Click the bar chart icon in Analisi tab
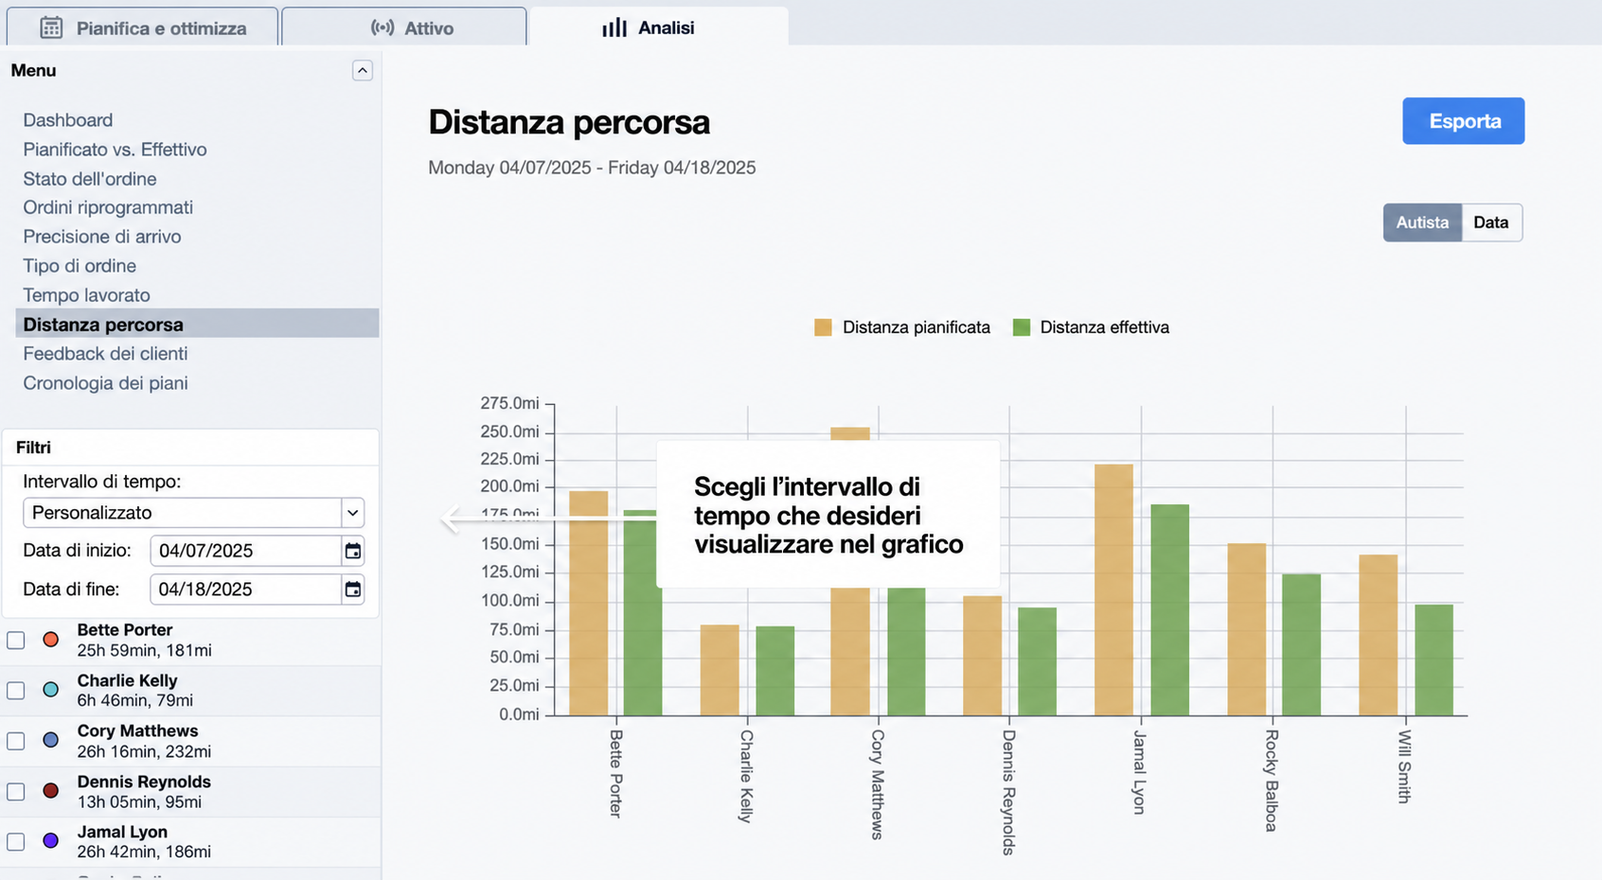This screenshot has width=1602, height=880. point(614,28)
